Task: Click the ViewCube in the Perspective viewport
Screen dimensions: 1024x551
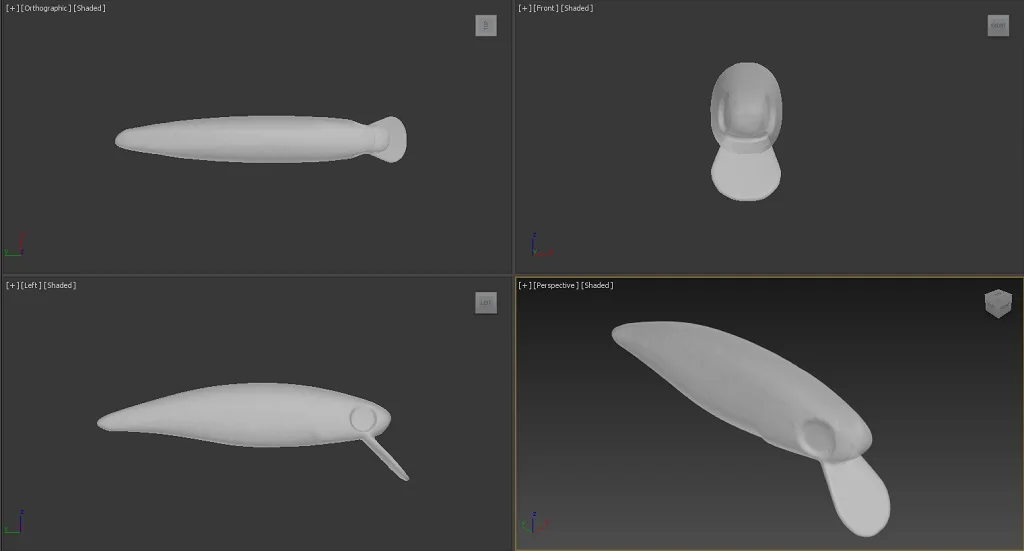Action: tap(998, 304)
